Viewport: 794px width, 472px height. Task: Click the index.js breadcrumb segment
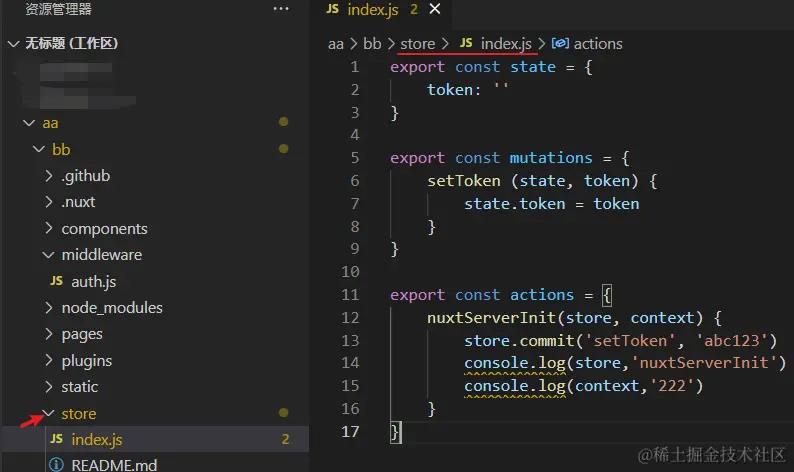pyautogui.click(x=506, y=44)
